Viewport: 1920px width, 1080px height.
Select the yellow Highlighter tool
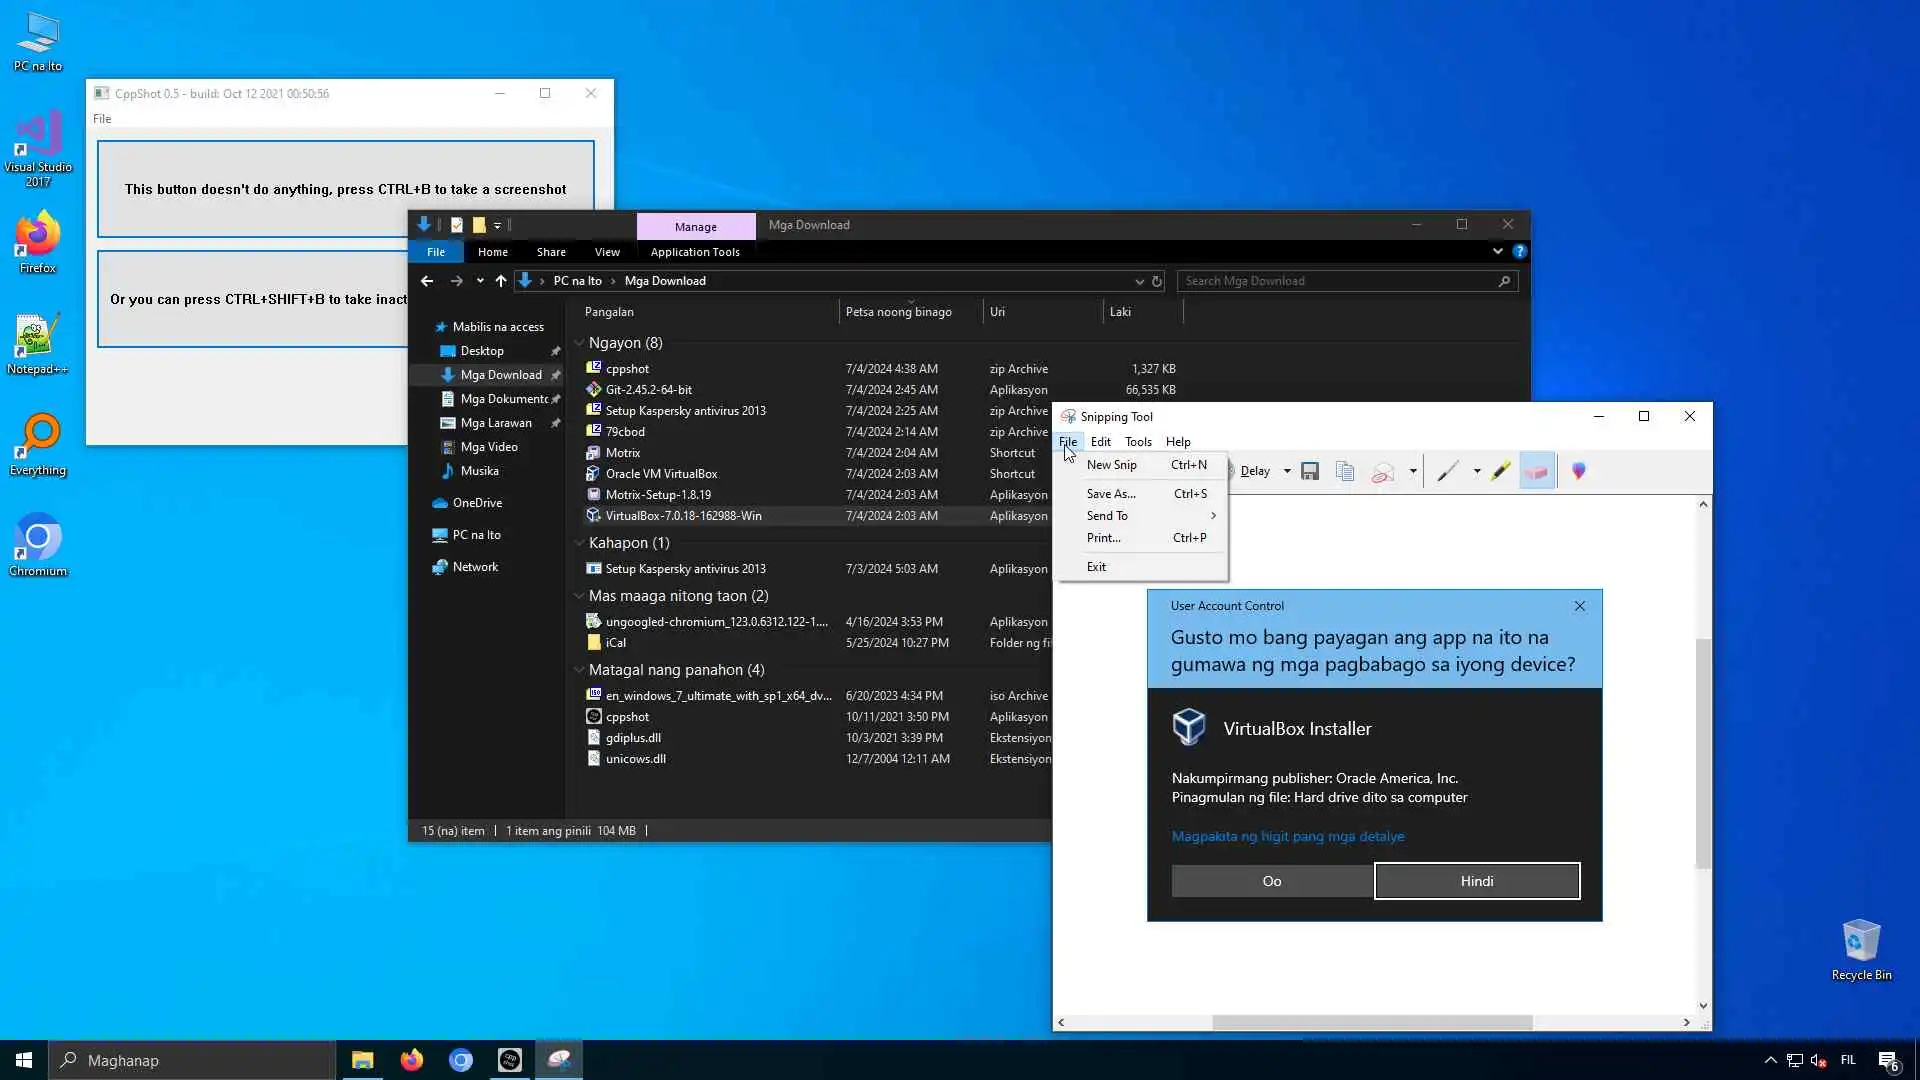click(x=1501, y=471)
